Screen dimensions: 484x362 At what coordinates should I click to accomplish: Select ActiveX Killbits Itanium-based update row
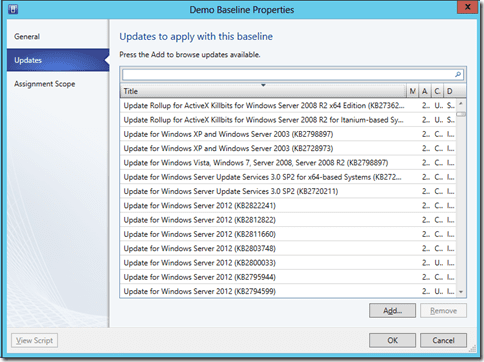(288, 120)
